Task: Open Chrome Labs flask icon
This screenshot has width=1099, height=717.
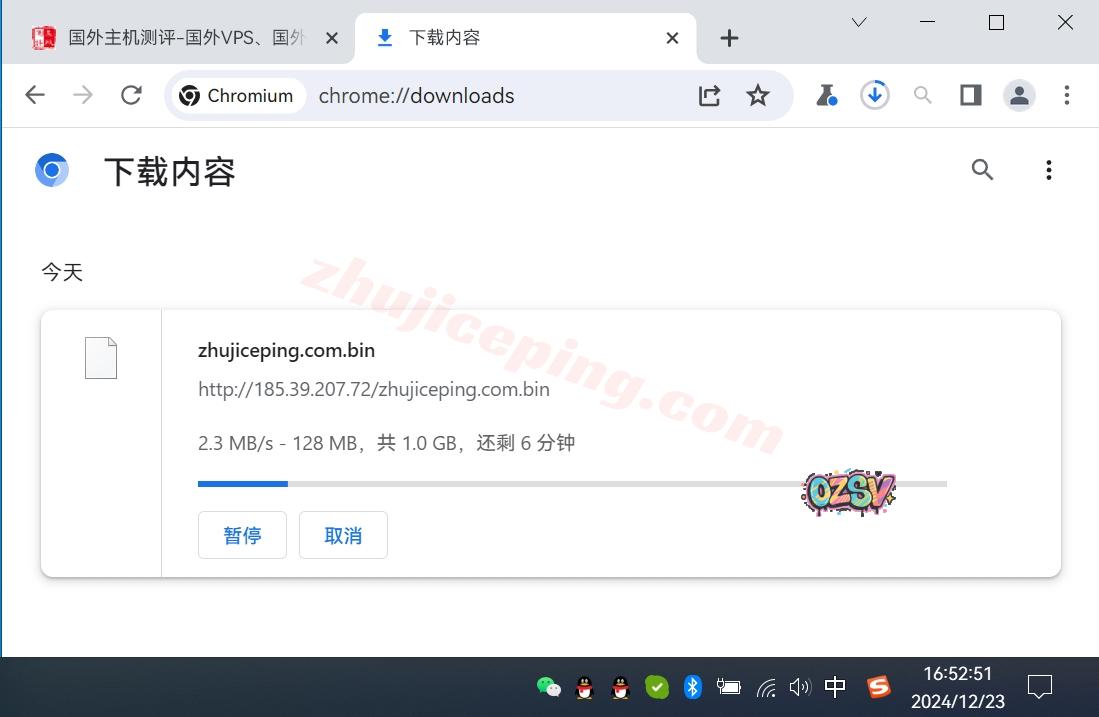Action: tap(826, 95)
